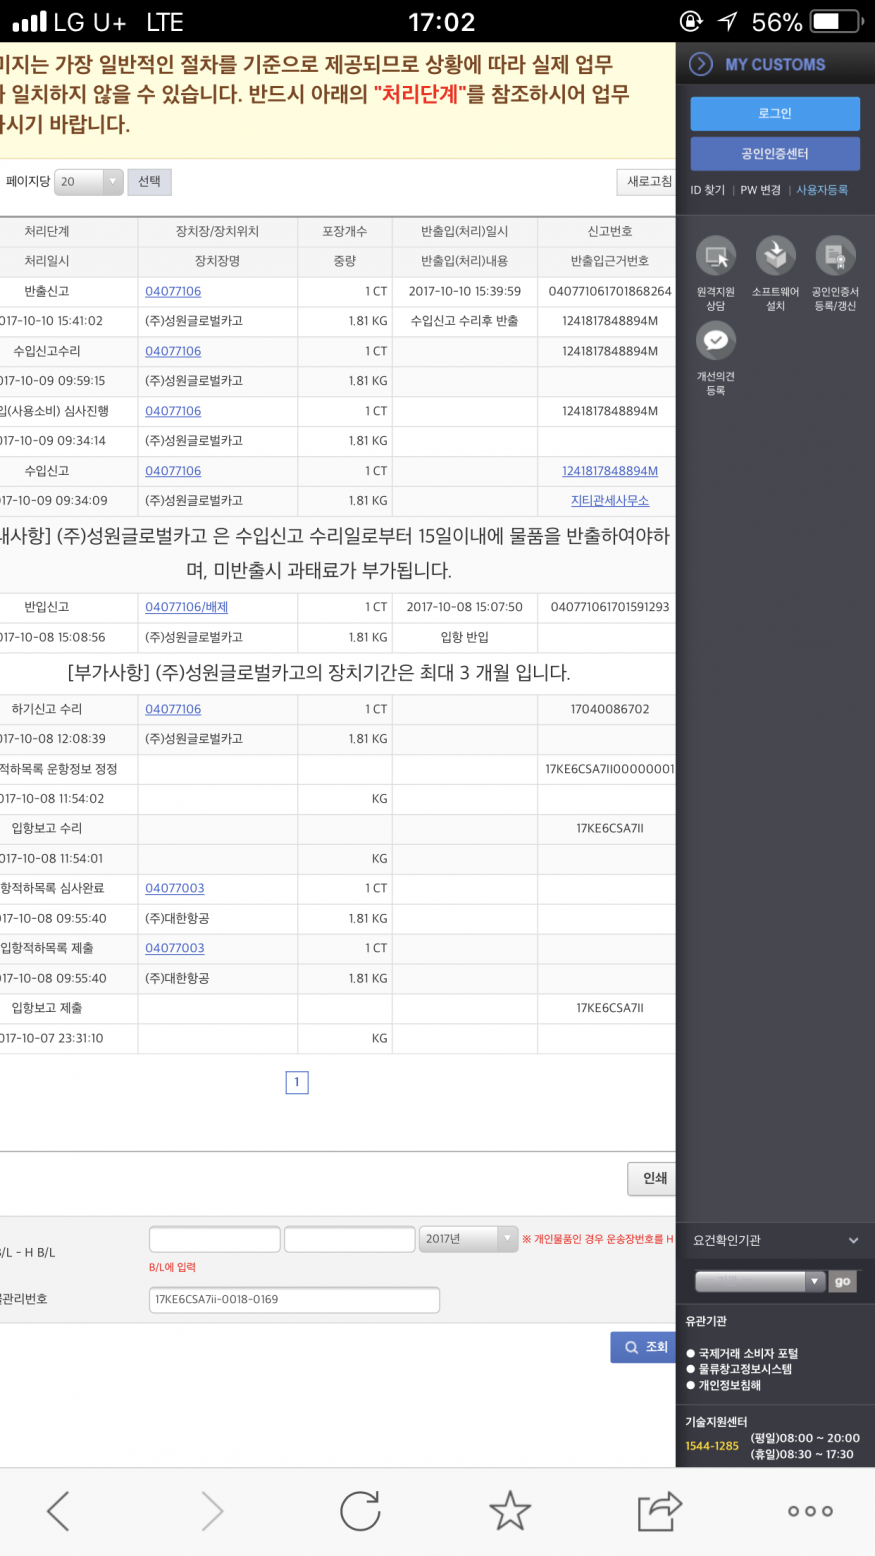Click the first B/L input field

tap(215, 1239)
